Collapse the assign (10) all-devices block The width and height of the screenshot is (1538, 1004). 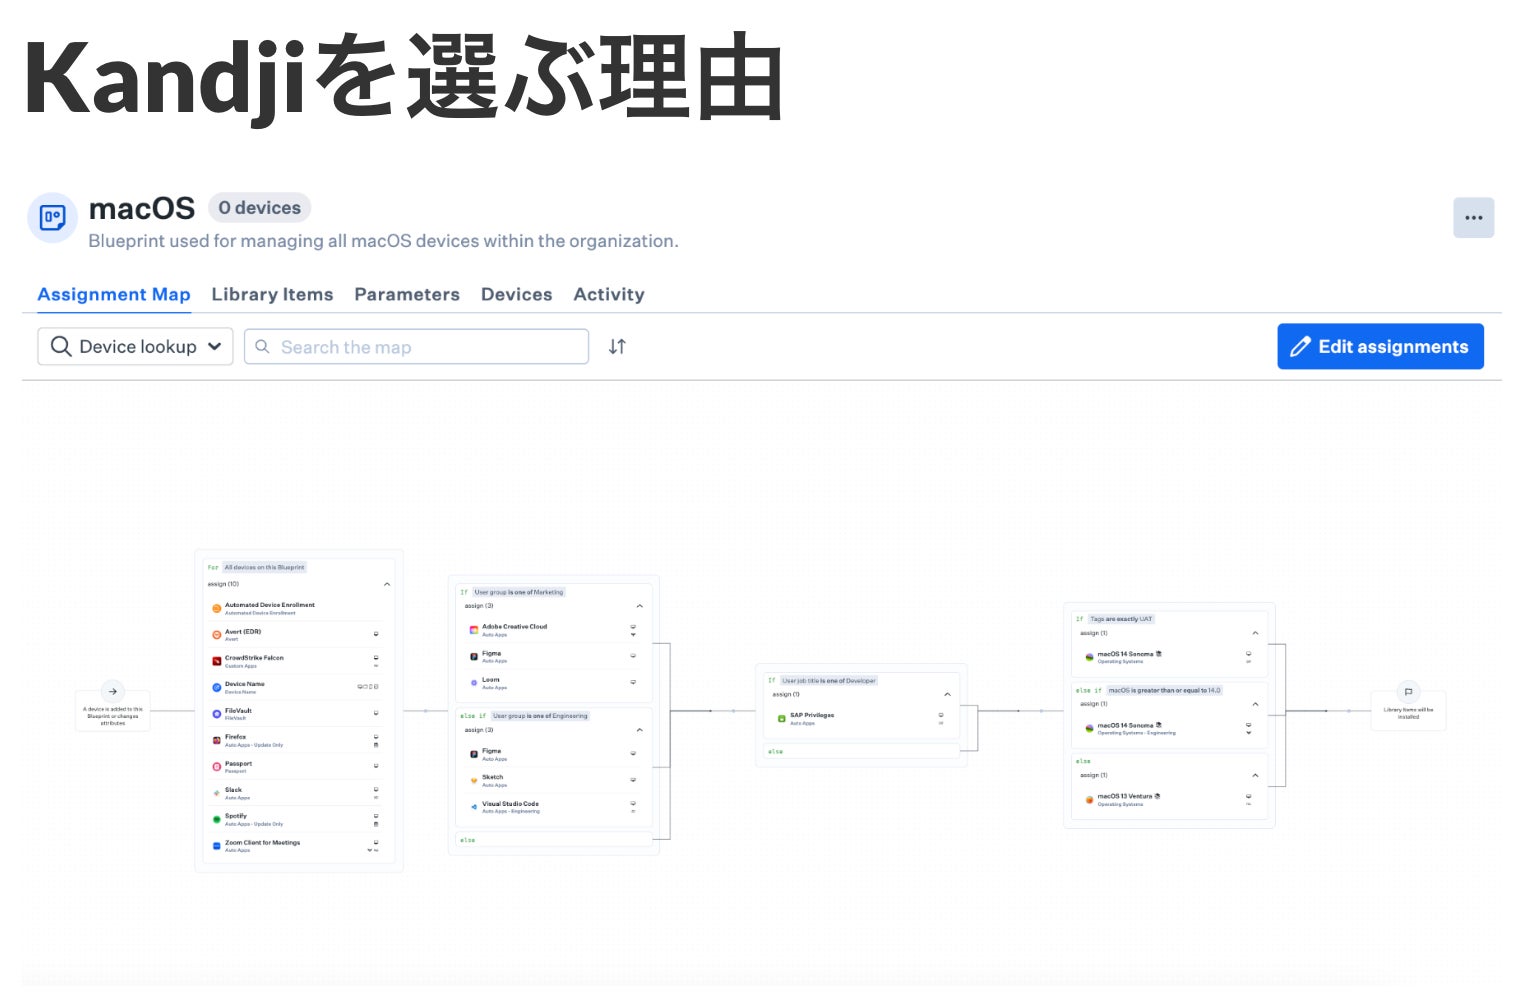(x=387, y=584)
